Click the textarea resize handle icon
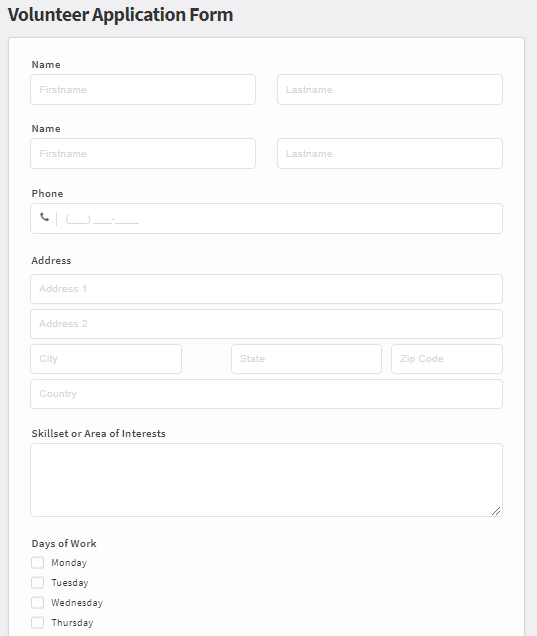 point(496,511)
